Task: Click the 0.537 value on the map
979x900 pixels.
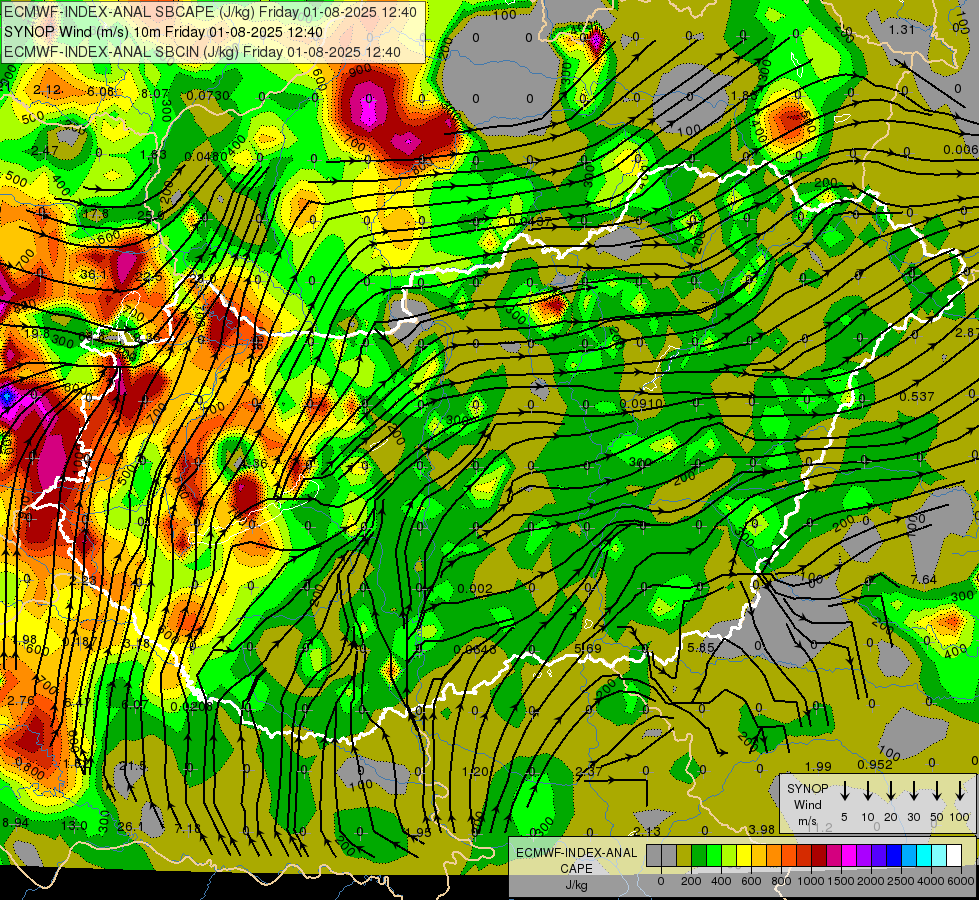Action: tap(917, 397)
